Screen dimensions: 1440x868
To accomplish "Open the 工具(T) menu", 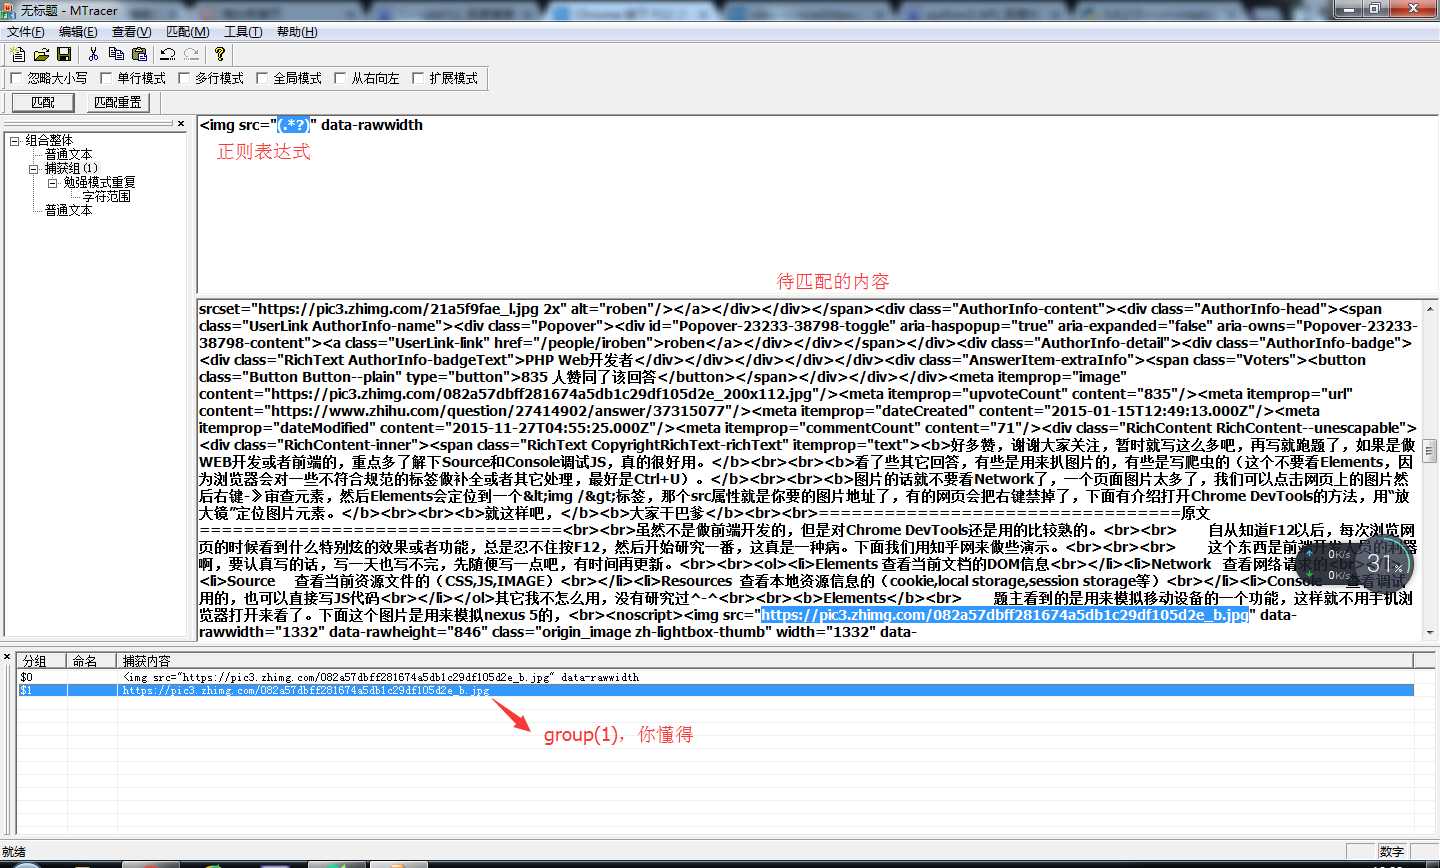I will pos(243,32).
